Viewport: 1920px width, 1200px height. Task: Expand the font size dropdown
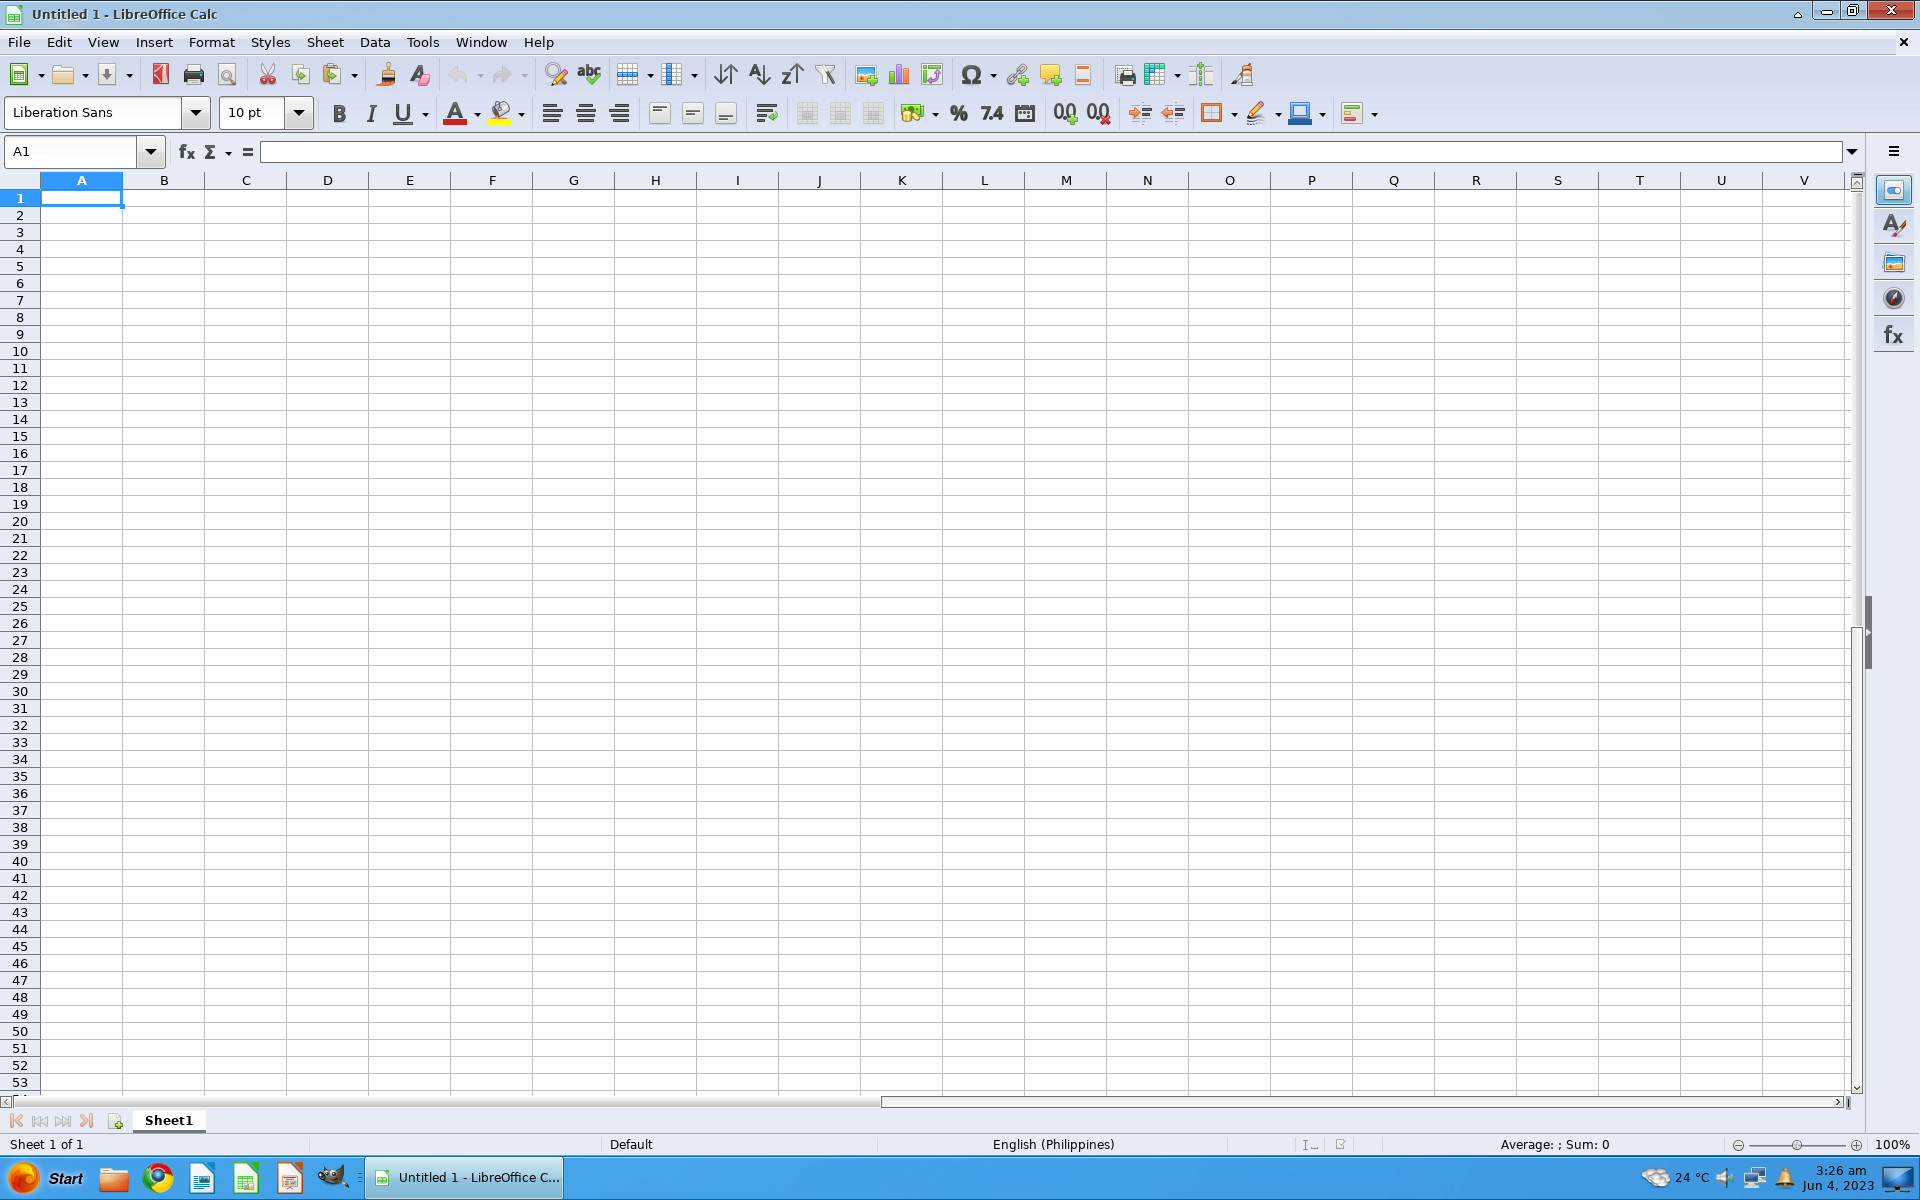pyautogui.click(x=298, y=113)
